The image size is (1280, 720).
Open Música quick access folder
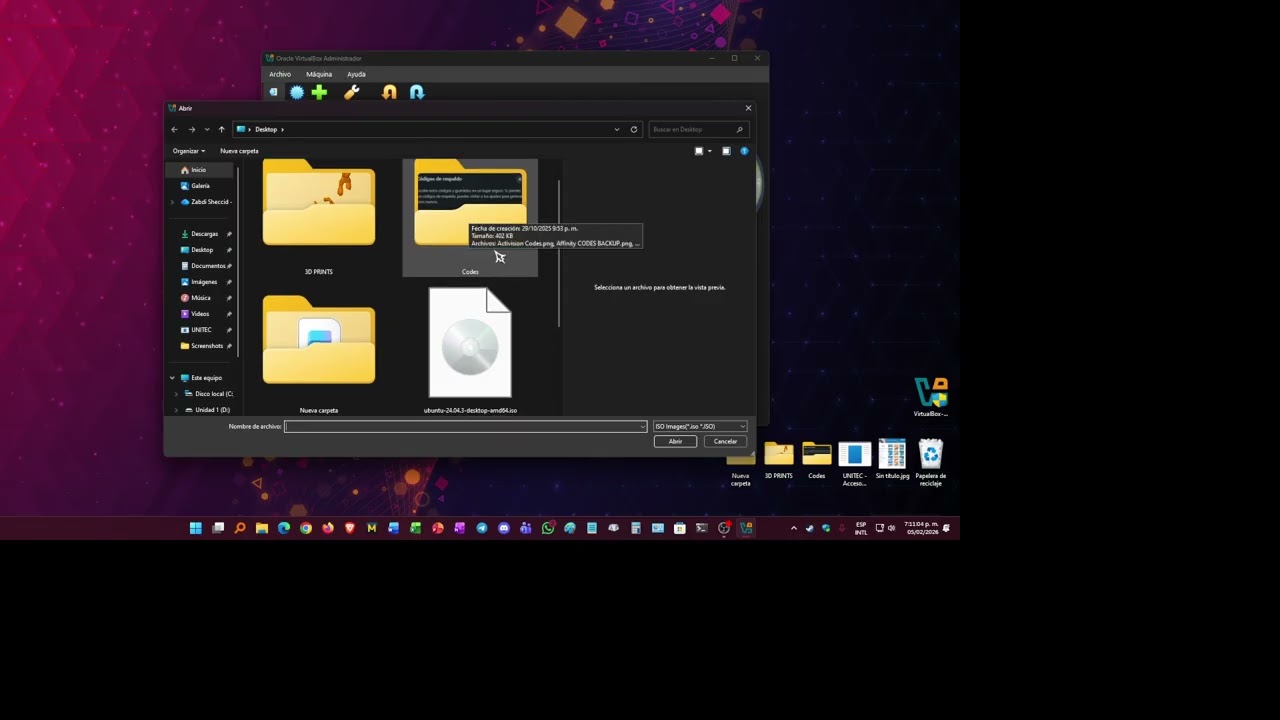point(200,298)
